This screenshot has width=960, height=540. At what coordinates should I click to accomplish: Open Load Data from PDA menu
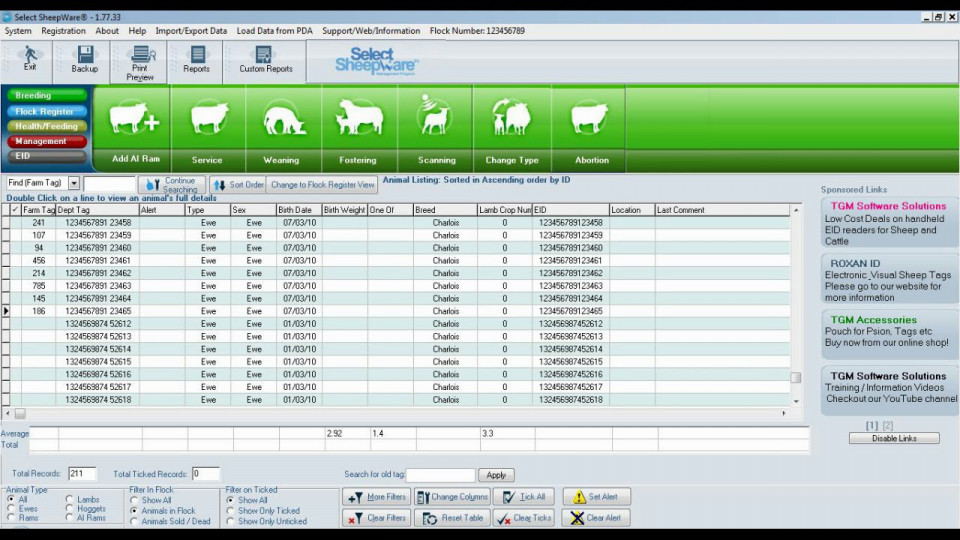274,31
